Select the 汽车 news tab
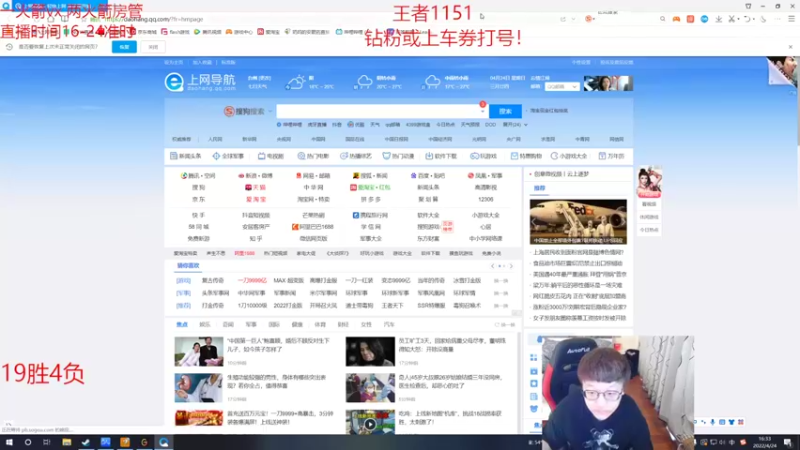Viewport: 800px width, 450px height. click(389, 324)
